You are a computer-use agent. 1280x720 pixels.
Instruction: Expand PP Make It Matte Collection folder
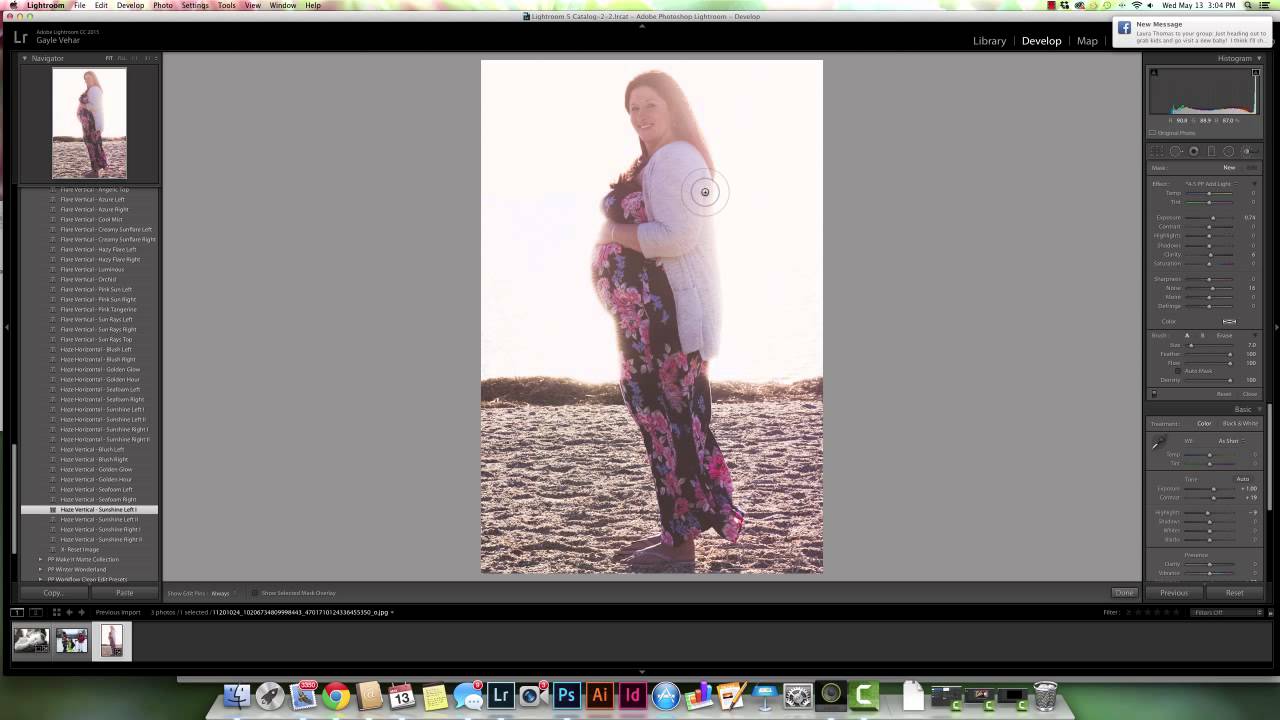tap(41, 559)
